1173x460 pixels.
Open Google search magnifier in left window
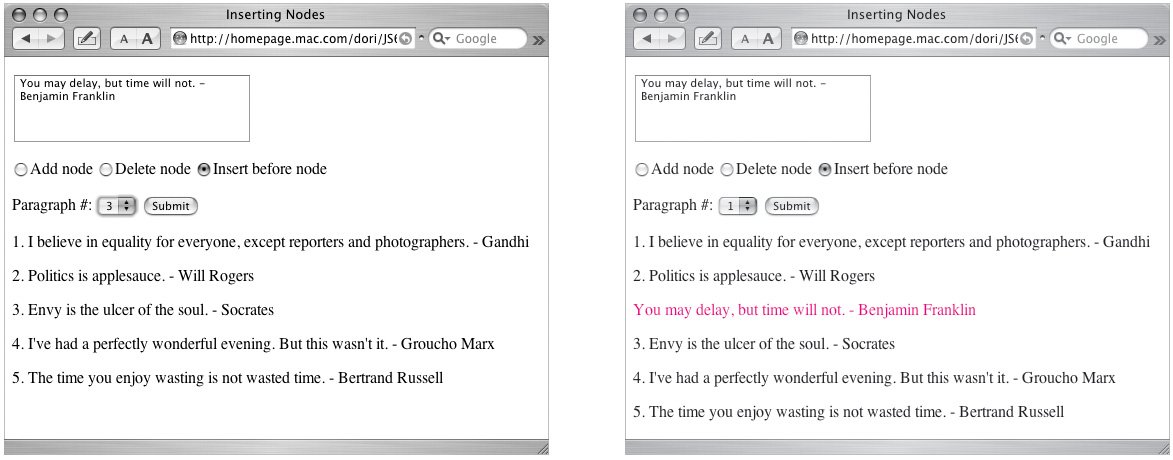[x=441, y=39]
